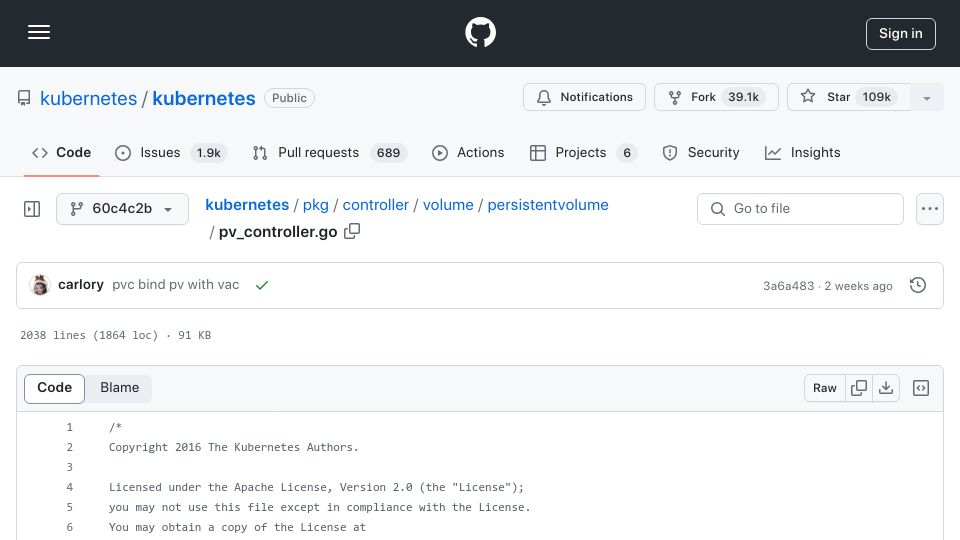Fork the repository
Screen dimensions: 960x540
click(x=716, y=97)
